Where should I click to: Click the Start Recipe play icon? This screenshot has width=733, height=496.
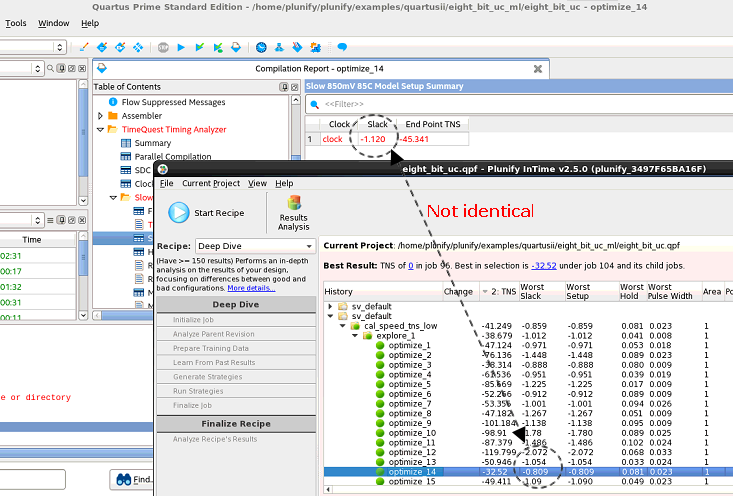pos(178,212)
